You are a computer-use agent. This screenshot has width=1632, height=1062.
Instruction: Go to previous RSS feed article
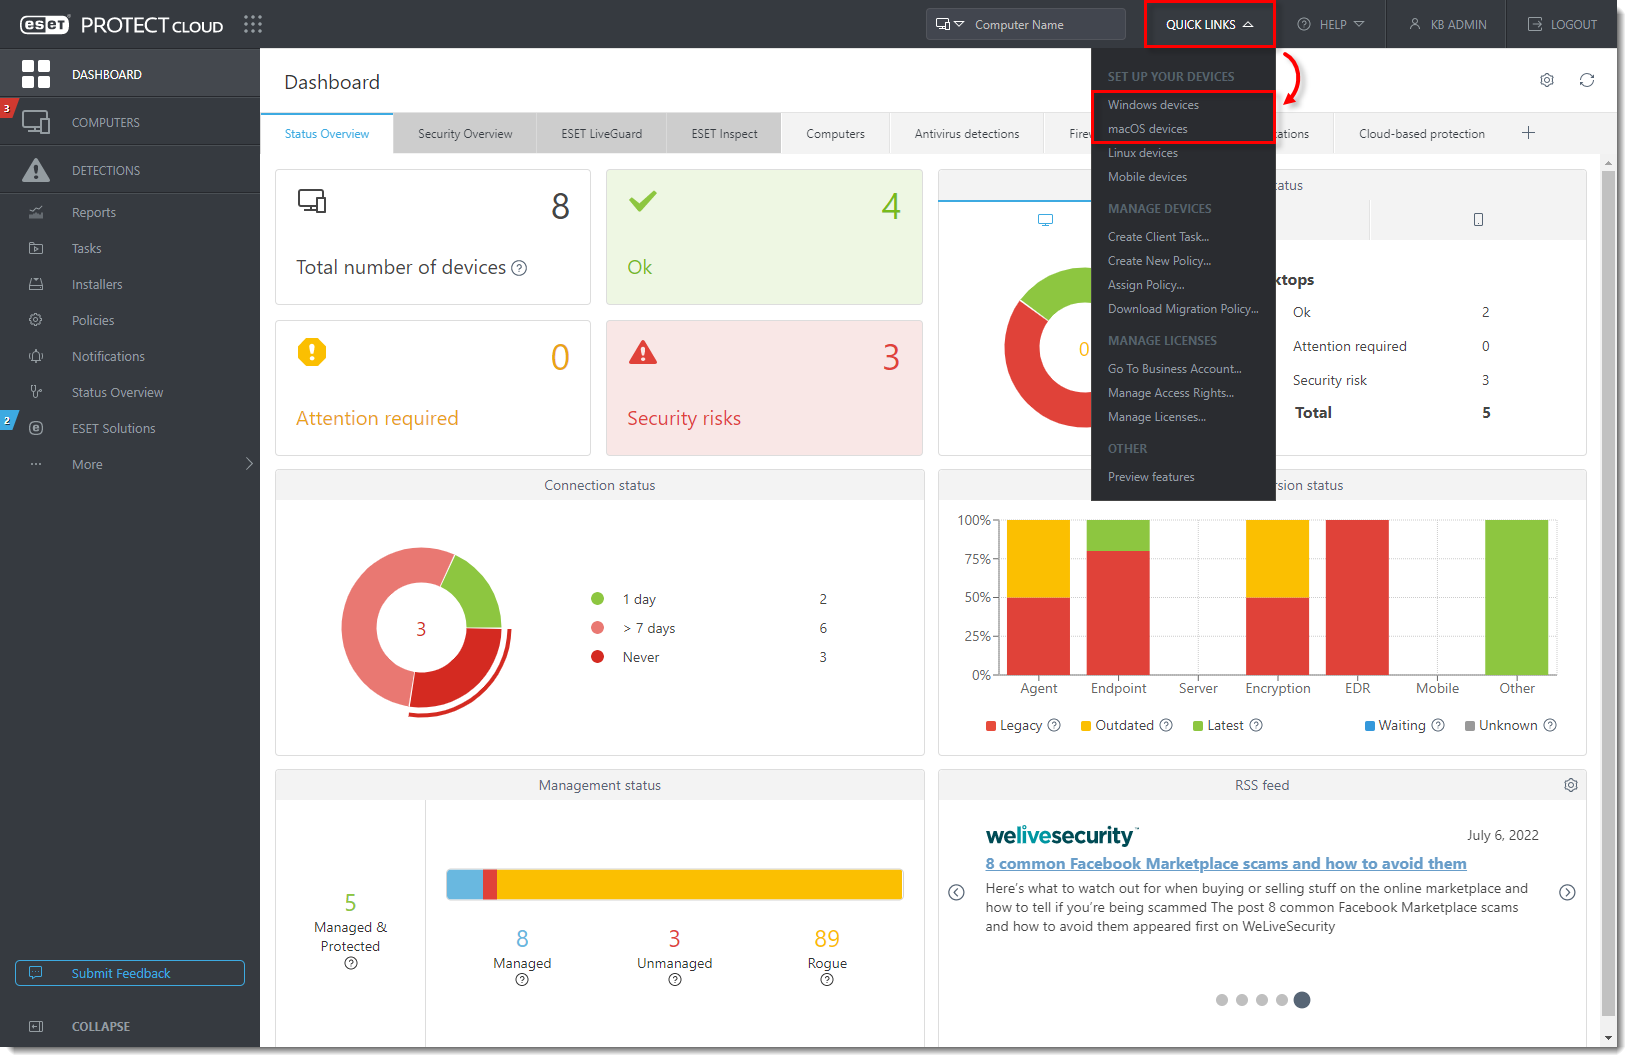[956, 892]
